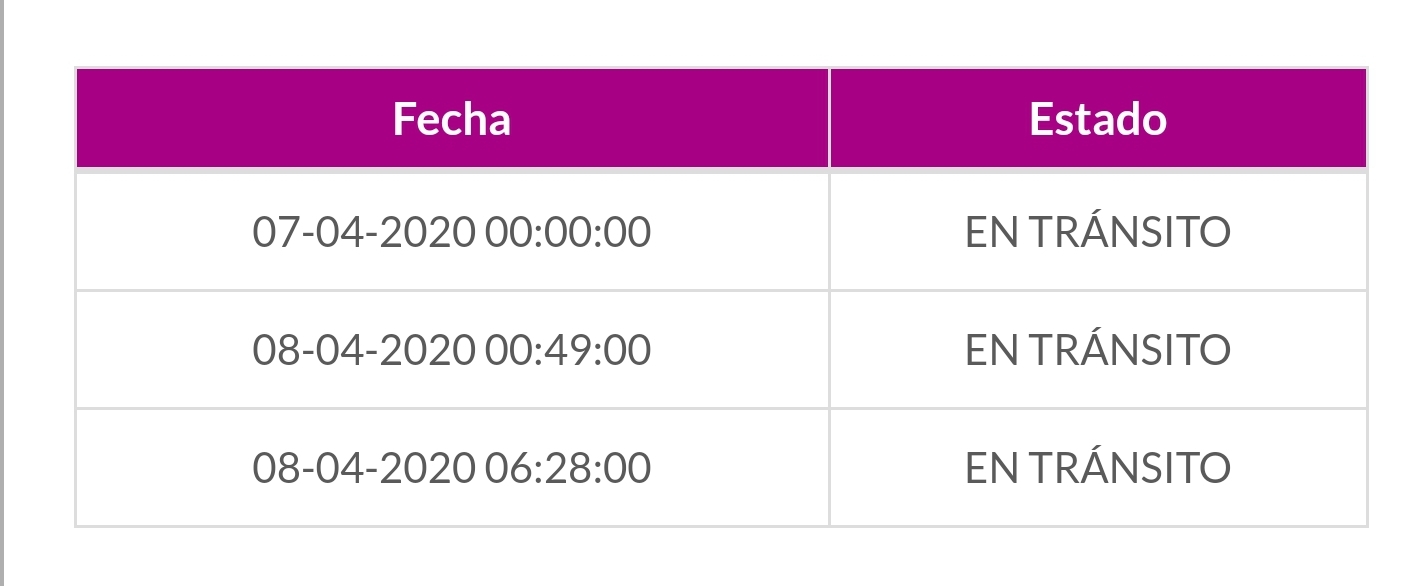Select the 07-04-2020 date text
This screenshot has width=1403, height=586.
[364, 232]
